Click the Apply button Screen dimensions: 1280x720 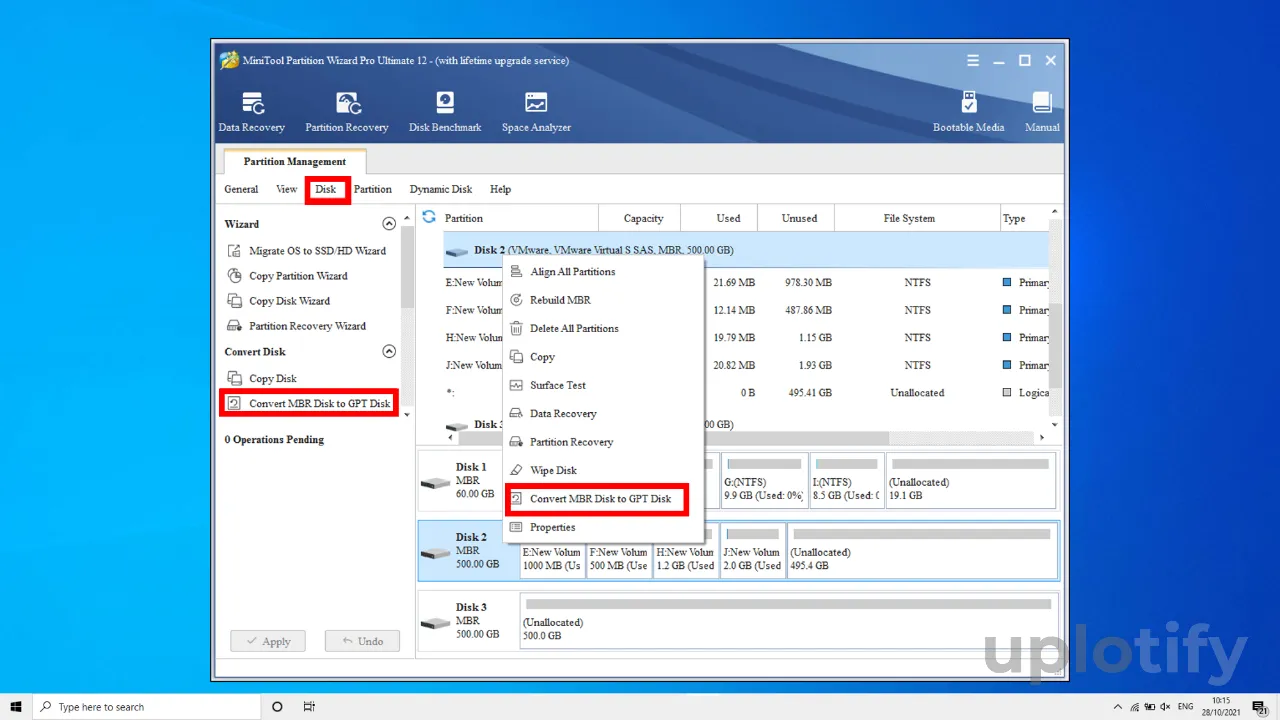point(268,641)
